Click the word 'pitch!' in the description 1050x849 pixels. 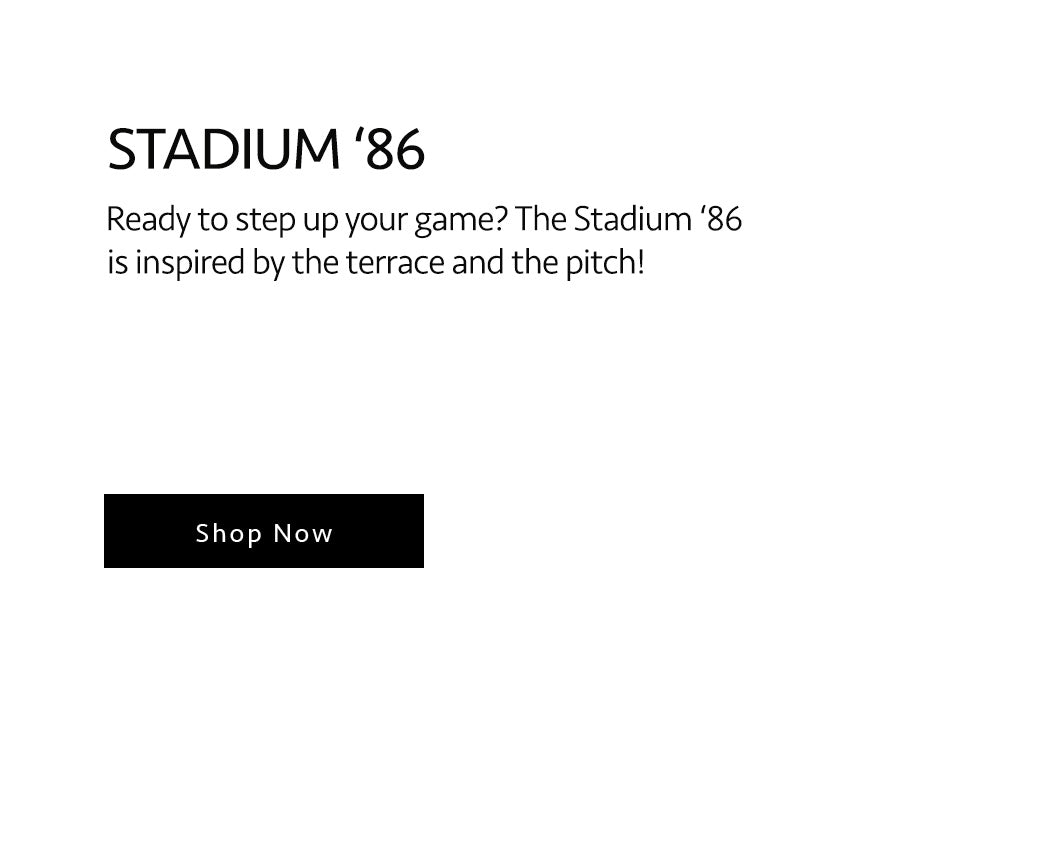pyautogui.click(x=605, y=263)
